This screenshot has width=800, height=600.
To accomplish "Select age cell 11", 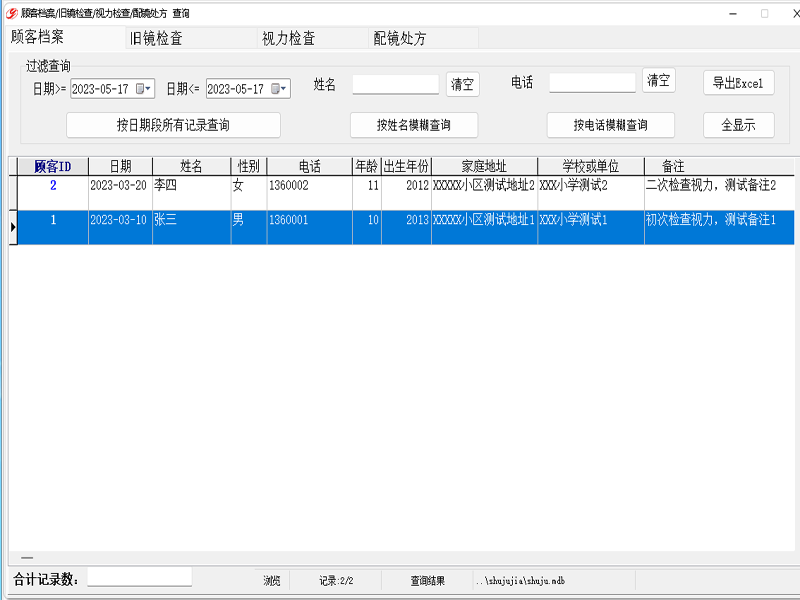I will pyautogui.click(x=366, y=192).
